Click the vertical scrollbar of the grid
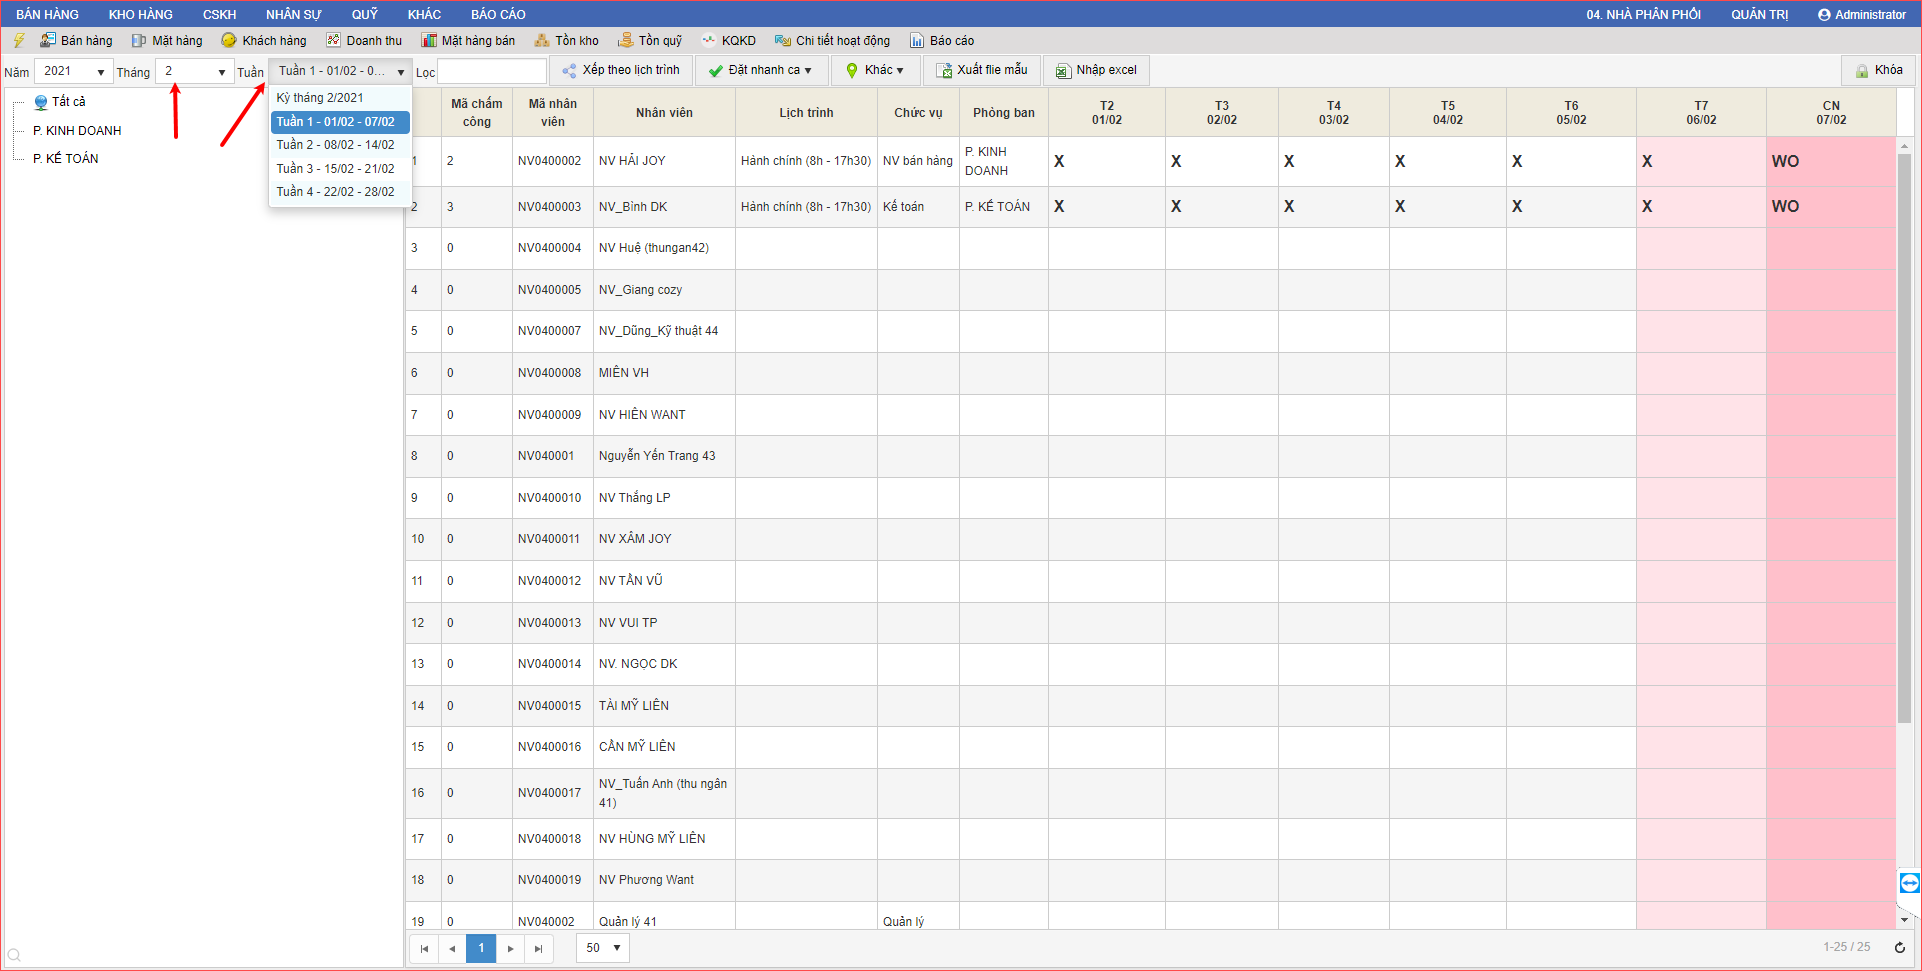1922x971 pixels. point(1905,437)
